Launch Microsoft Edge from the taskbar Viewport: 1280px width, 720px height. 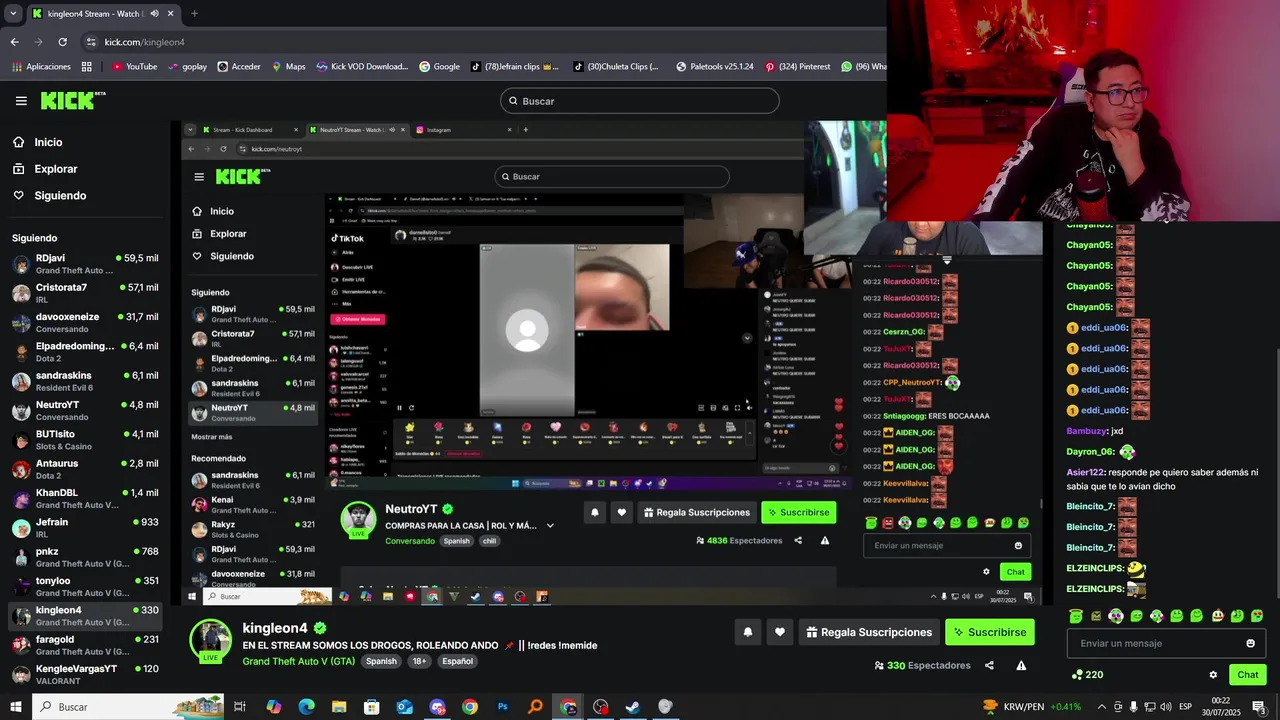click(306, 707)
